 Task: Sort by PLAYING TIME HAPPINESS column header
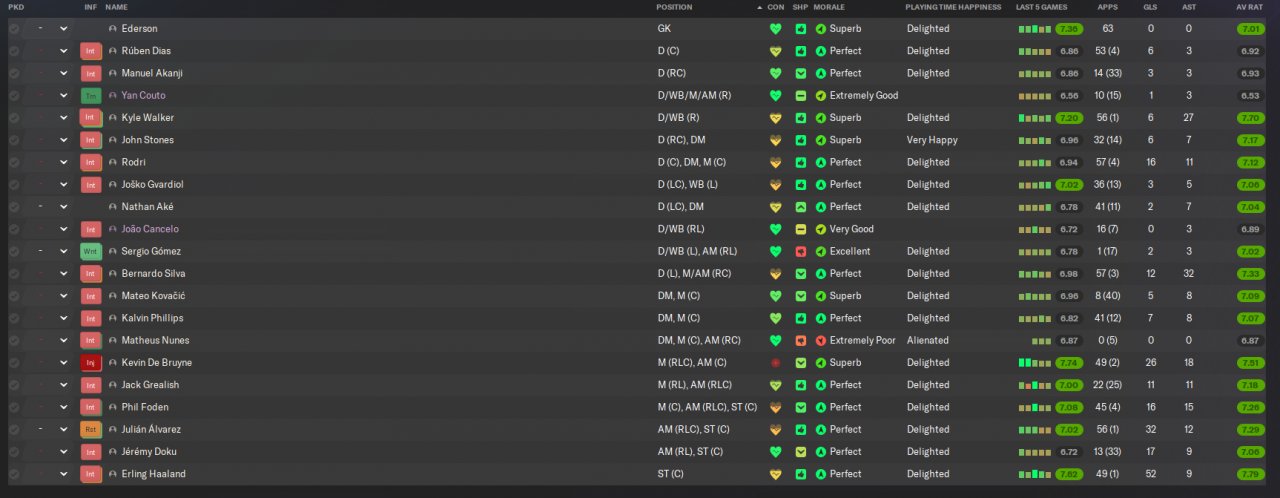coord(953,7)
